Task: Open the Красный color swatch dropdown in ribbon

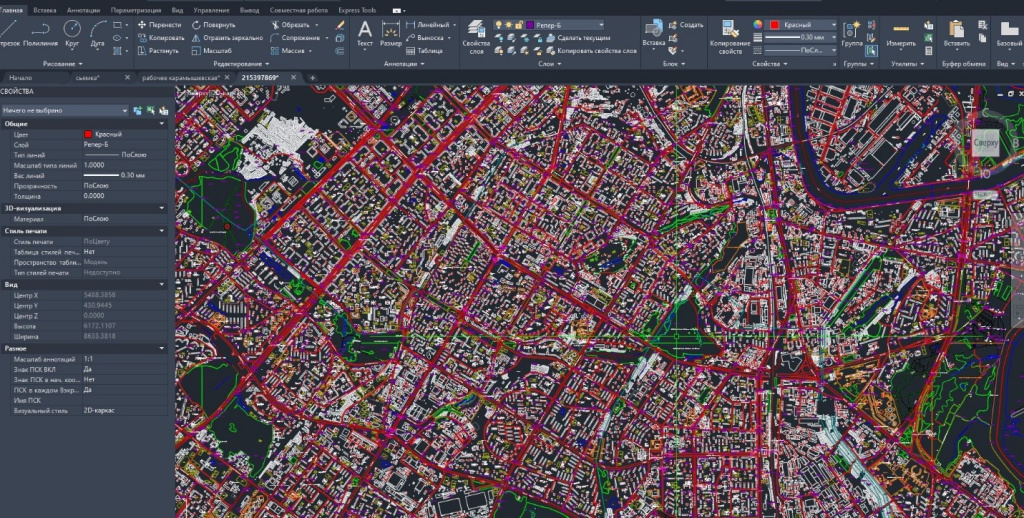Action: pyautogui.click(x=803, y=25)
